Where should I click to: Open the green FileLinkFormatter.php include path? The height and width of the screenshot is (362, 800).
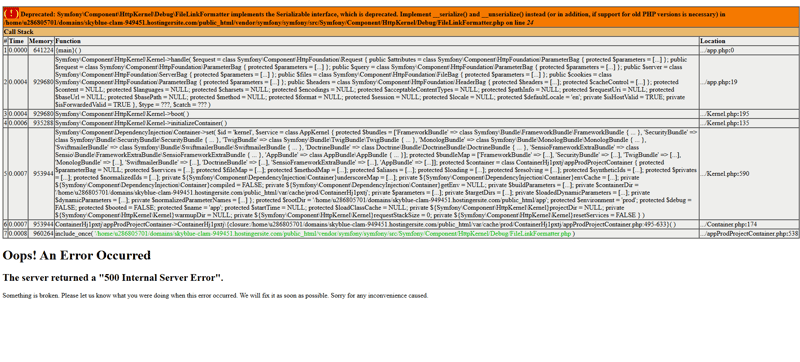coord(332,234)
